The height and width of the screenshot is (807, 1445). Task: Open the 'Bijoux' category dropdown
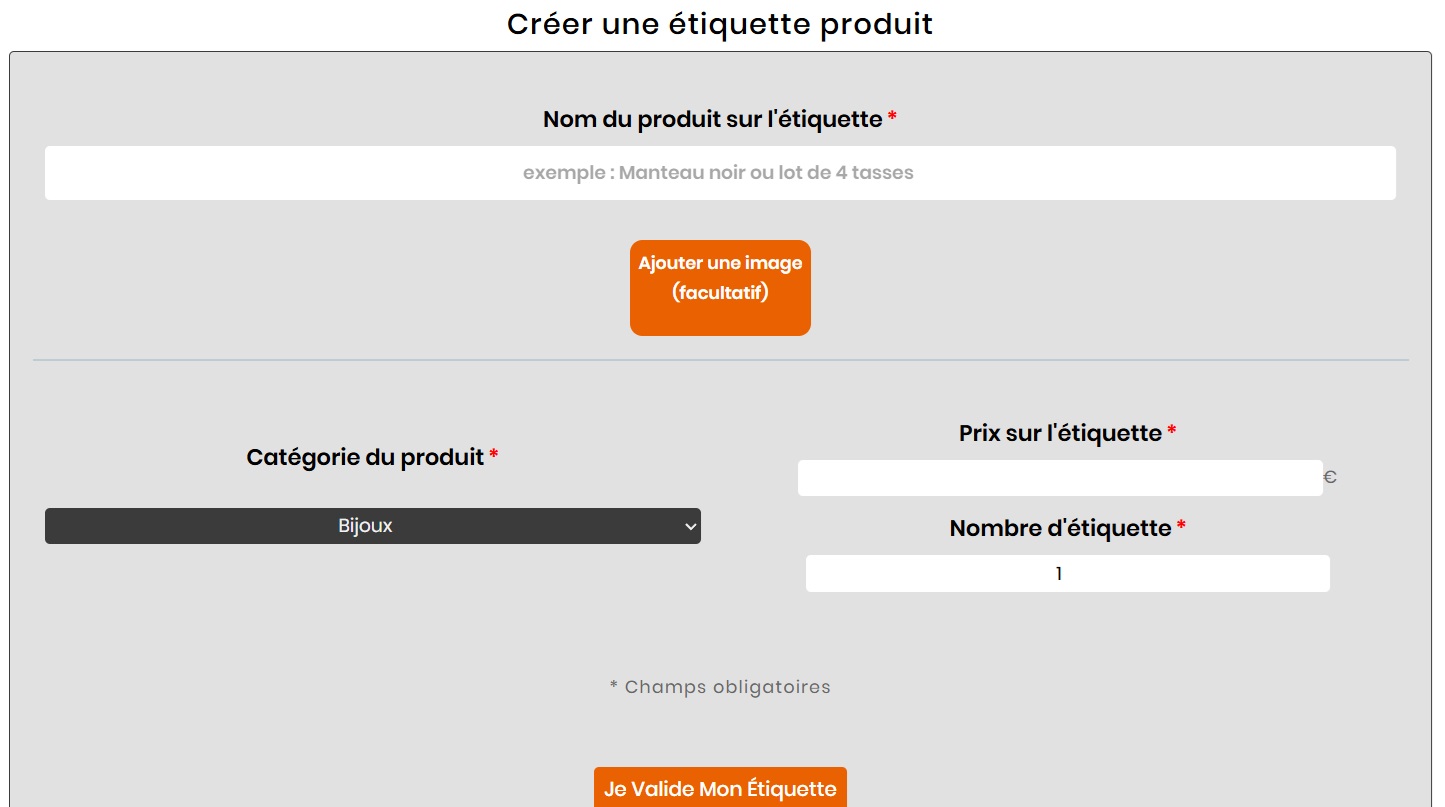pos(373,526)
